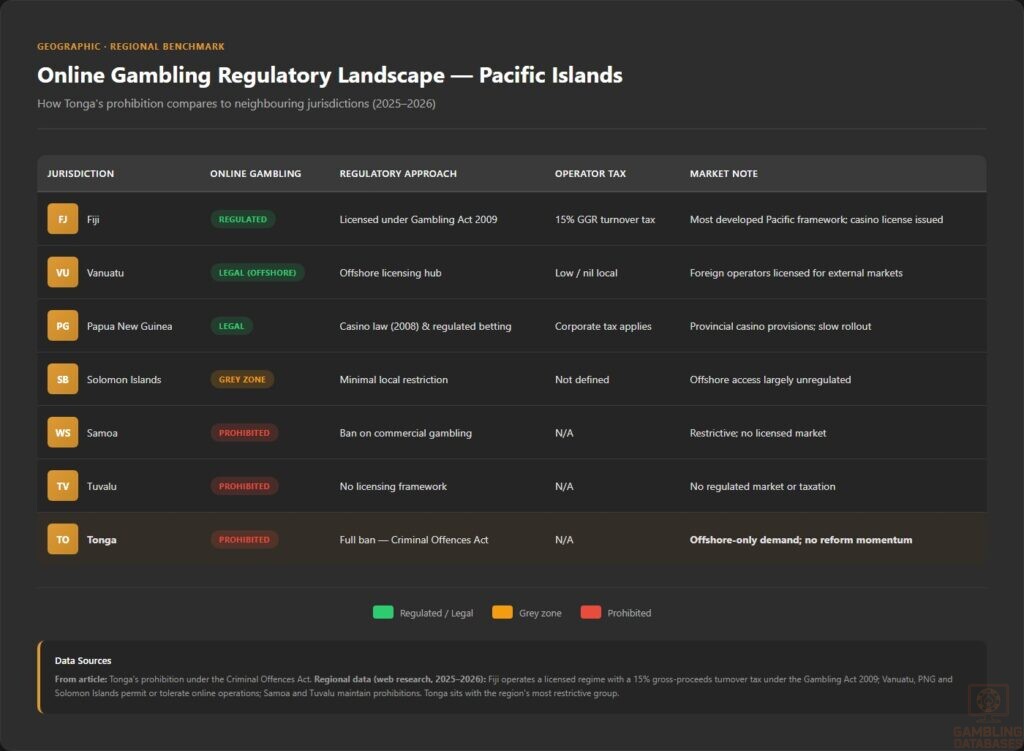1024x751 pixels.
Task: Click the 'Regulated / Legal' legend label
Action: [x=436, y=613]
